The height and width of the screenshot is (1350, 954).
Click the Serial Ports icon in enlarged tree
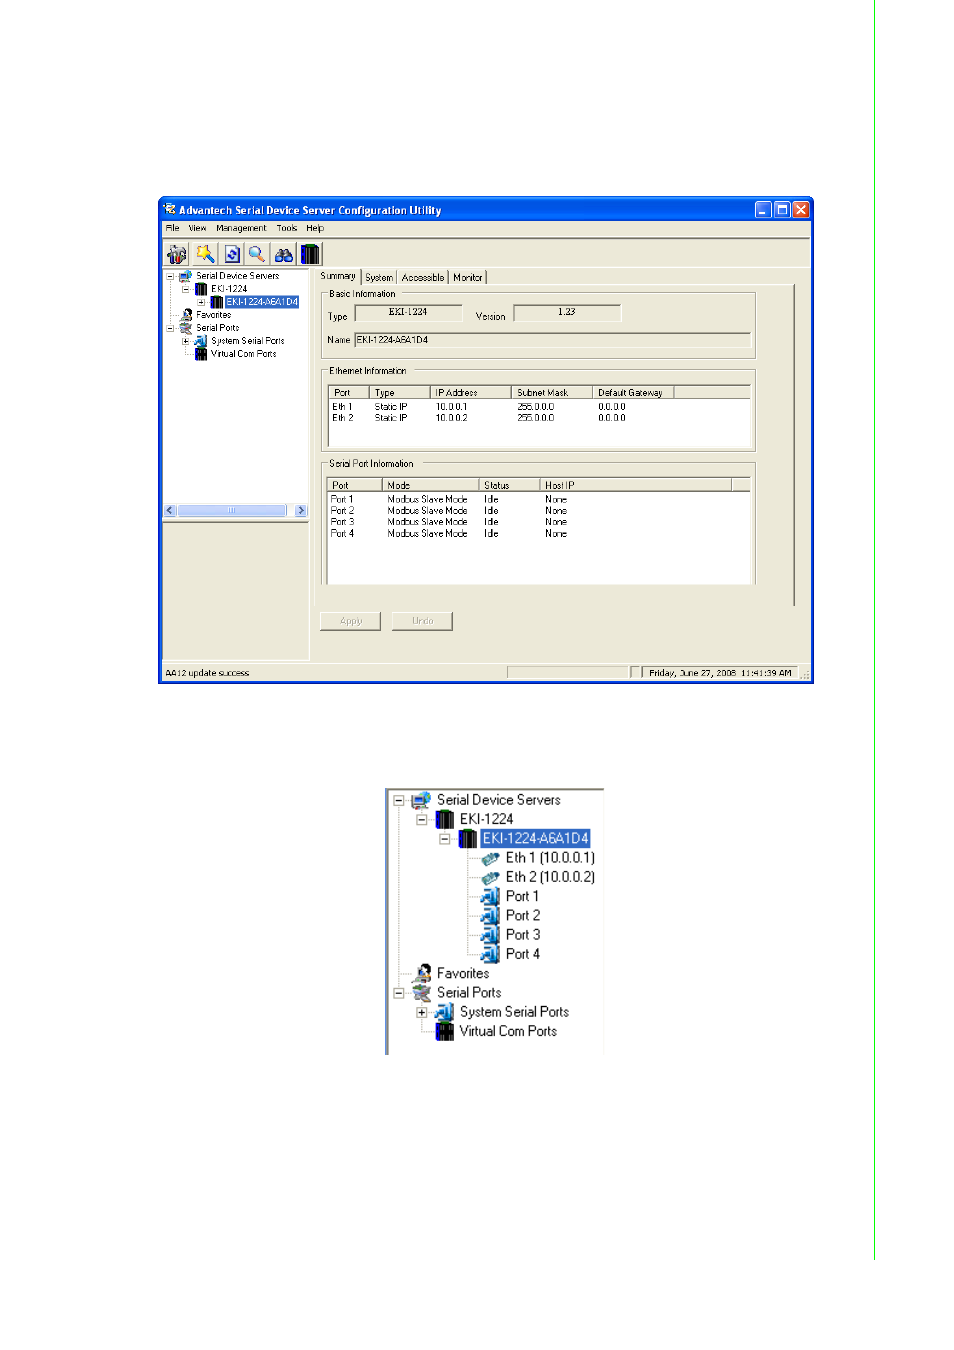click(x=422, y=993)
